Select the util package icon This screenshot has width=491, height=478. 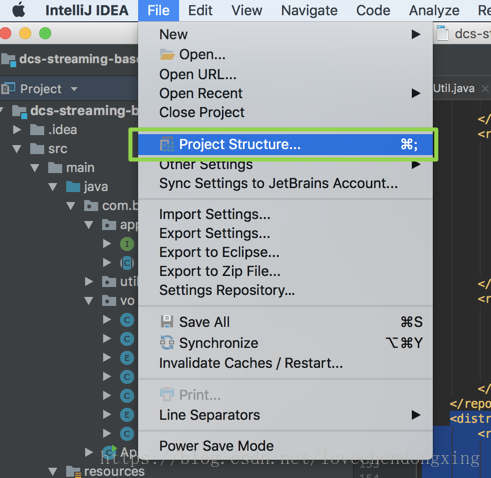(x=109, y=282)
